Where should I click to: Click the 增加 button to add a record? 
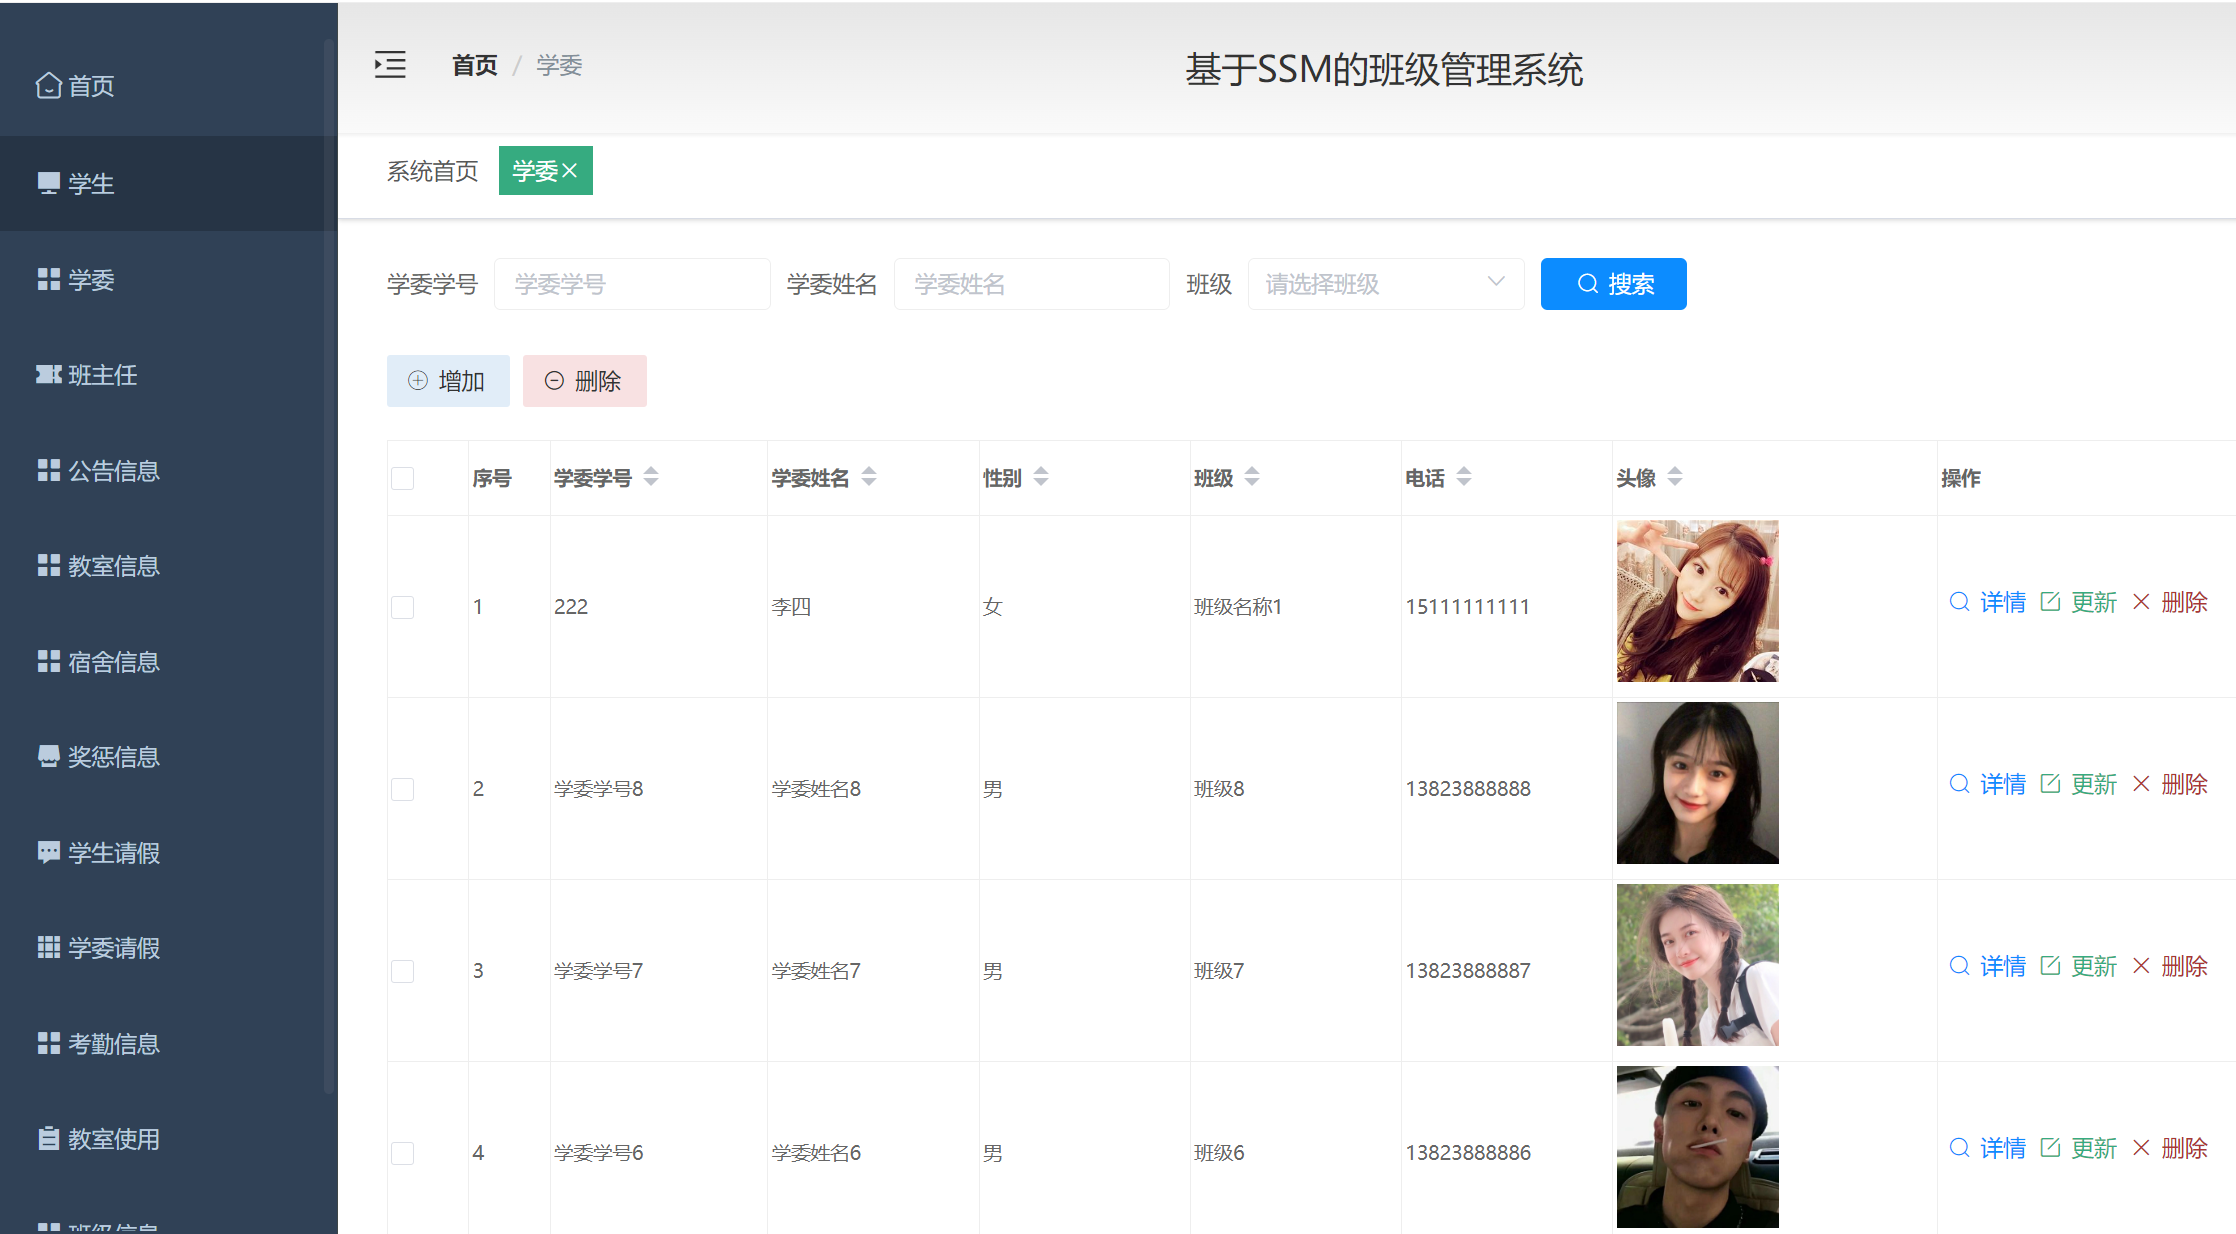coord(448,381)
